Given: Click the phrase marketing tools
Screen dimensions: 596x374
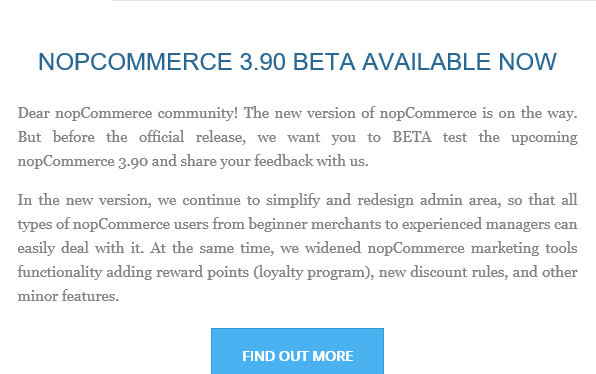Looking at the screenshot, I should click(524, 248).
